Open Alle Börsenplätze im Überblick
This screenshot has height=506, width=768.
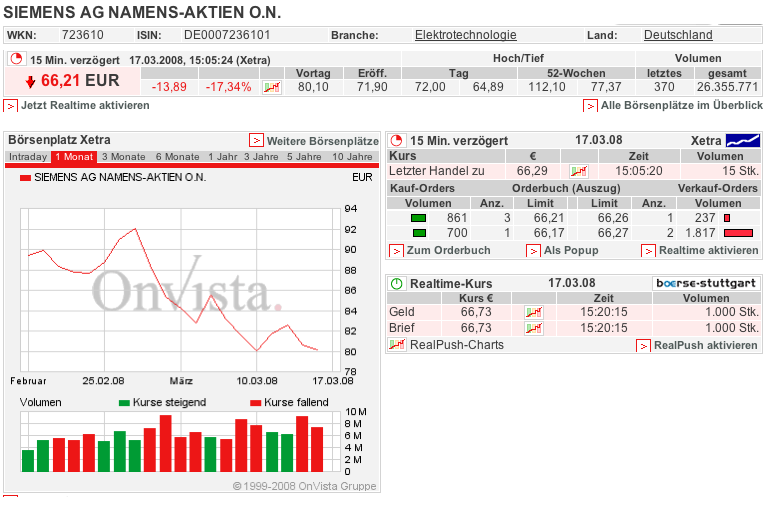tap(682, 105)
